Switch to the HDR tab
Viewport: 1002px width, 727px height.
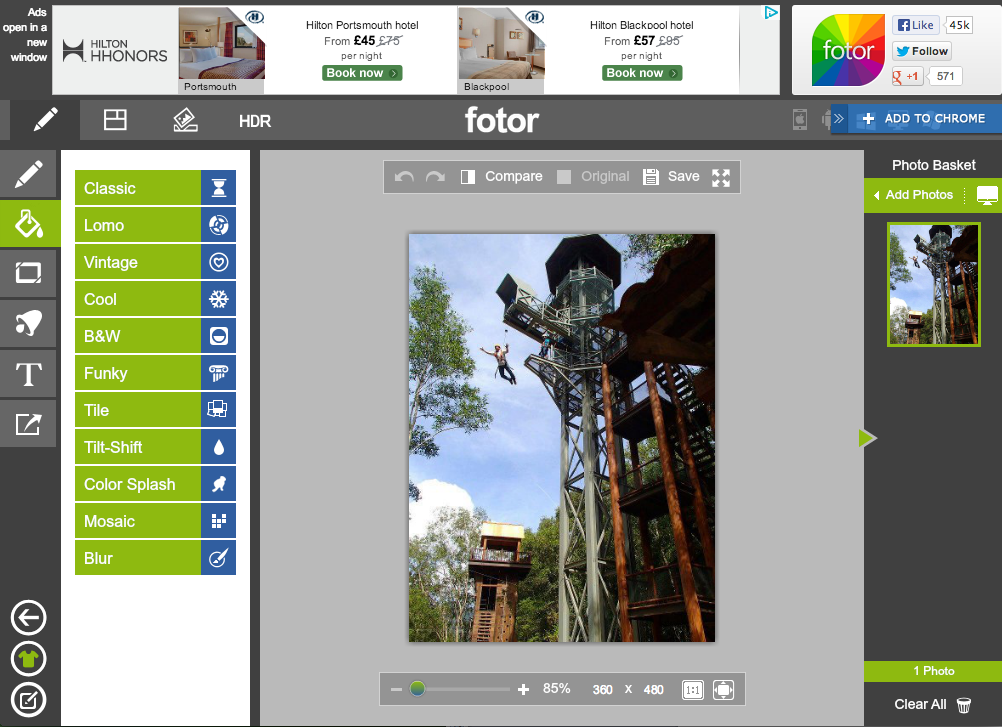[255, 122]
